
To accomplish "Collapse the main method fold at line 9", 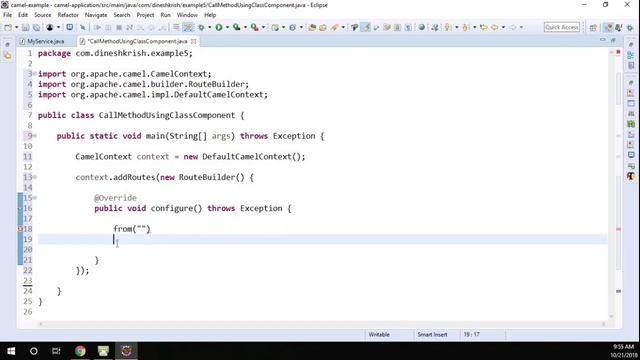I will tap(35, 136).
